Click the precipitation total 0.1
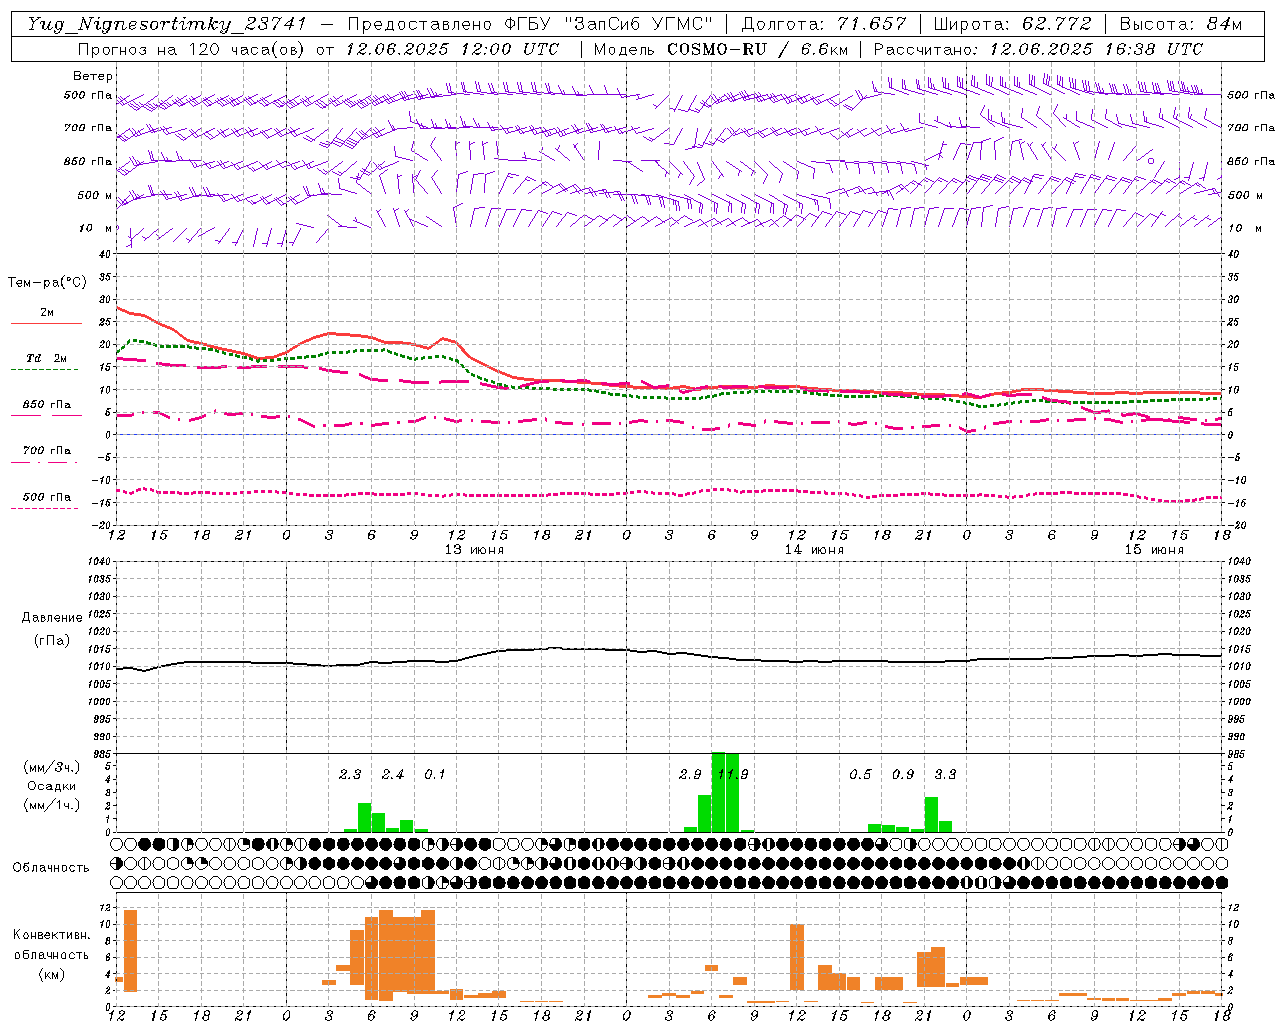 (x=435, y=774)
